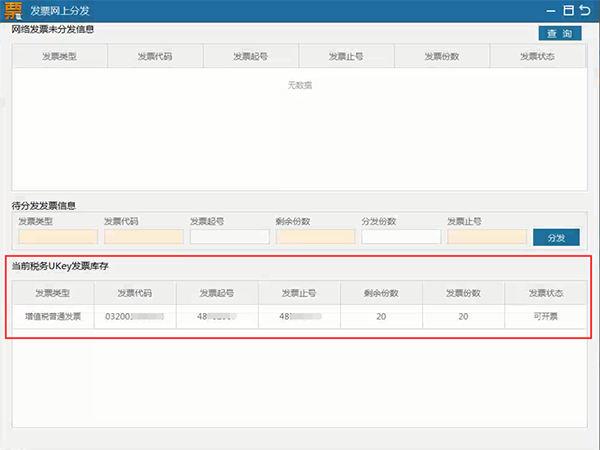
Task: Click the 发票代码 input field
Action: pos(144,237)
